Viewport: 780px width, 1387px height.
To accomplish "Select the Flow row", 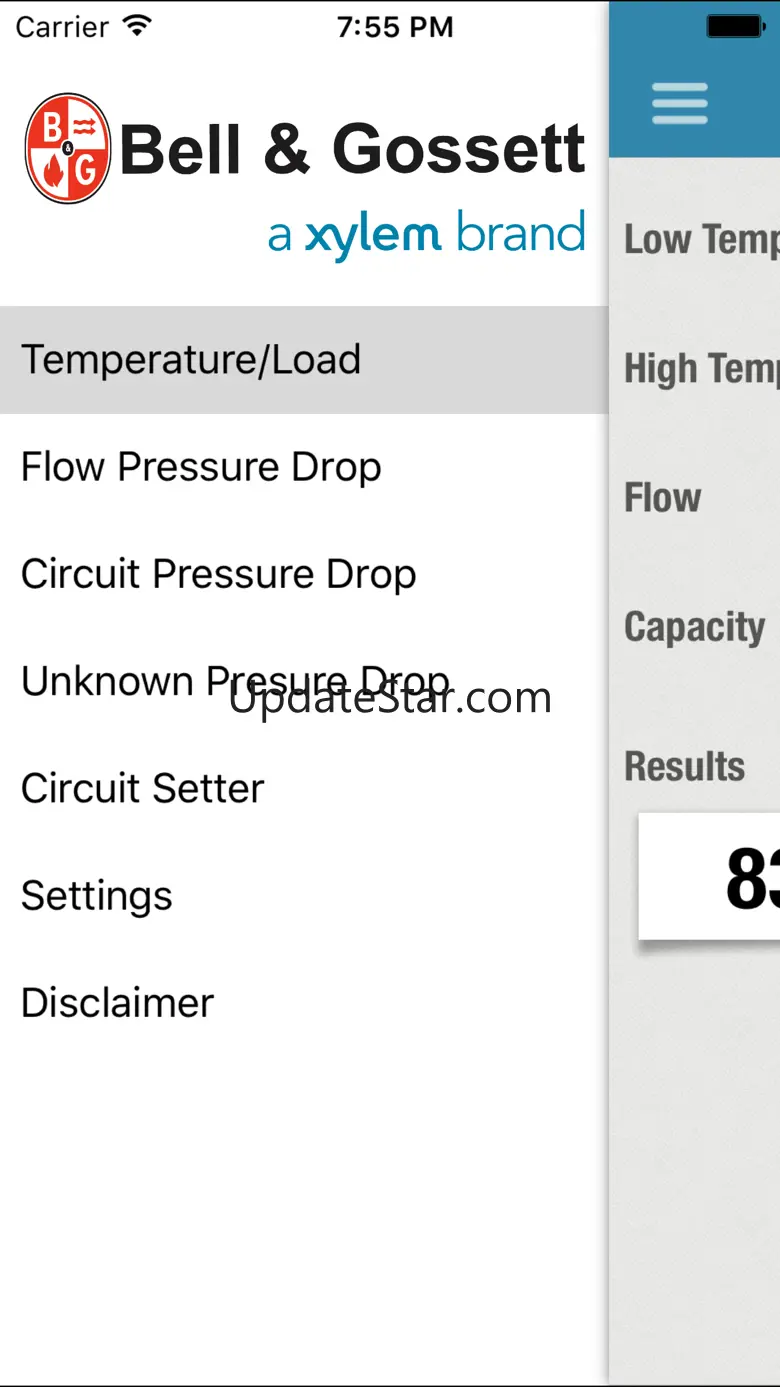I will click(663, 497).
